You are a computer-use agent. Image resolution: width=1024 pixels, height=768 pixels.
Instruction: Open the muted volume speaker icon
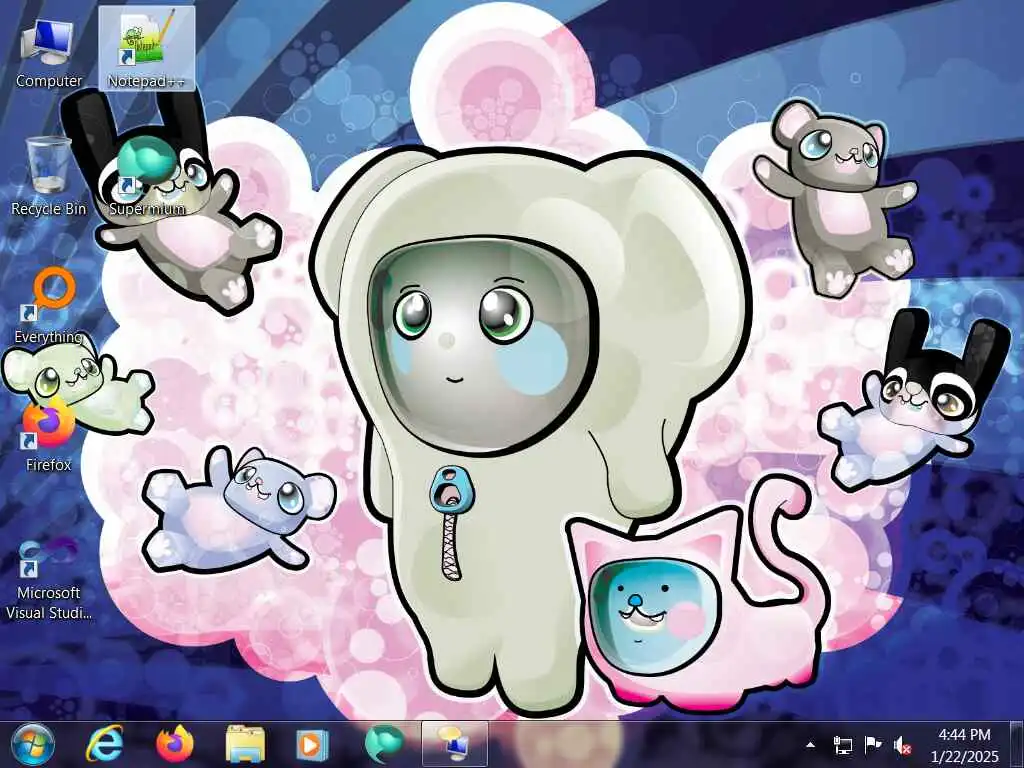903,744
